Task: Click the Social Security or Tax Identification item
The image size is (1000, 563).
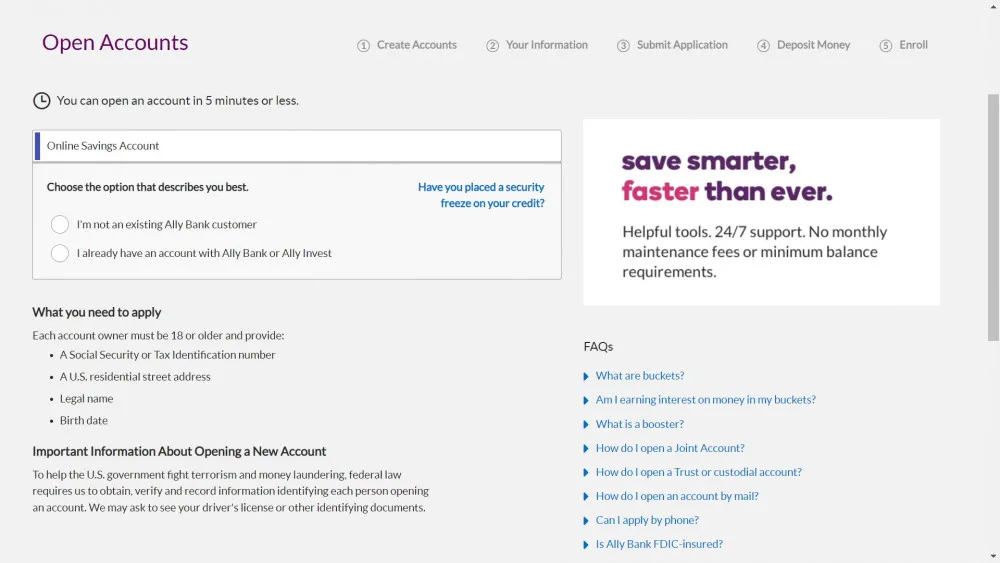Action: click(x=168, y=355)
